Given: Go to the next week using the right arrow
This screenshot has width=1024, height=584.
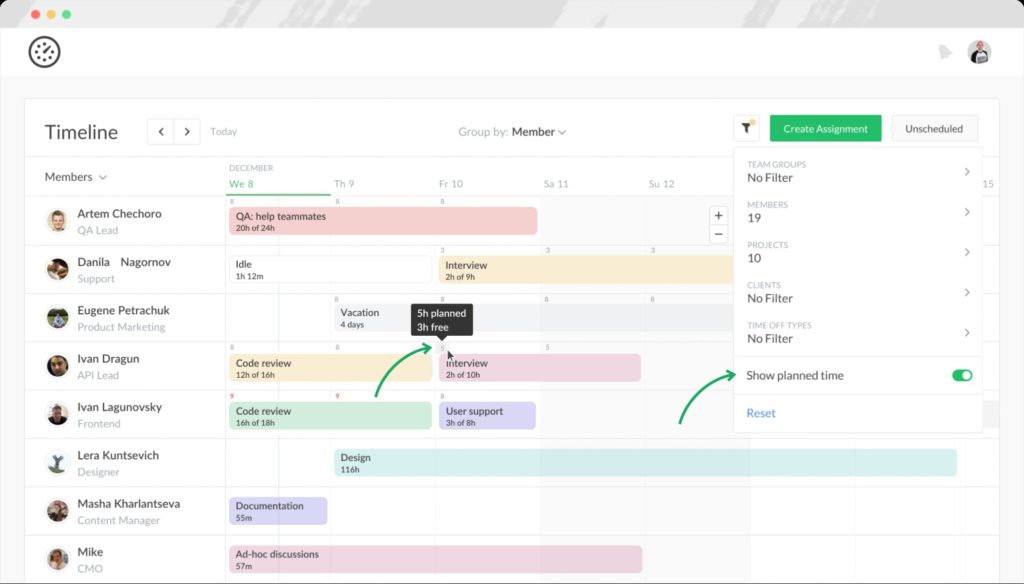Looking at the screenshot, I should point(188,131).
